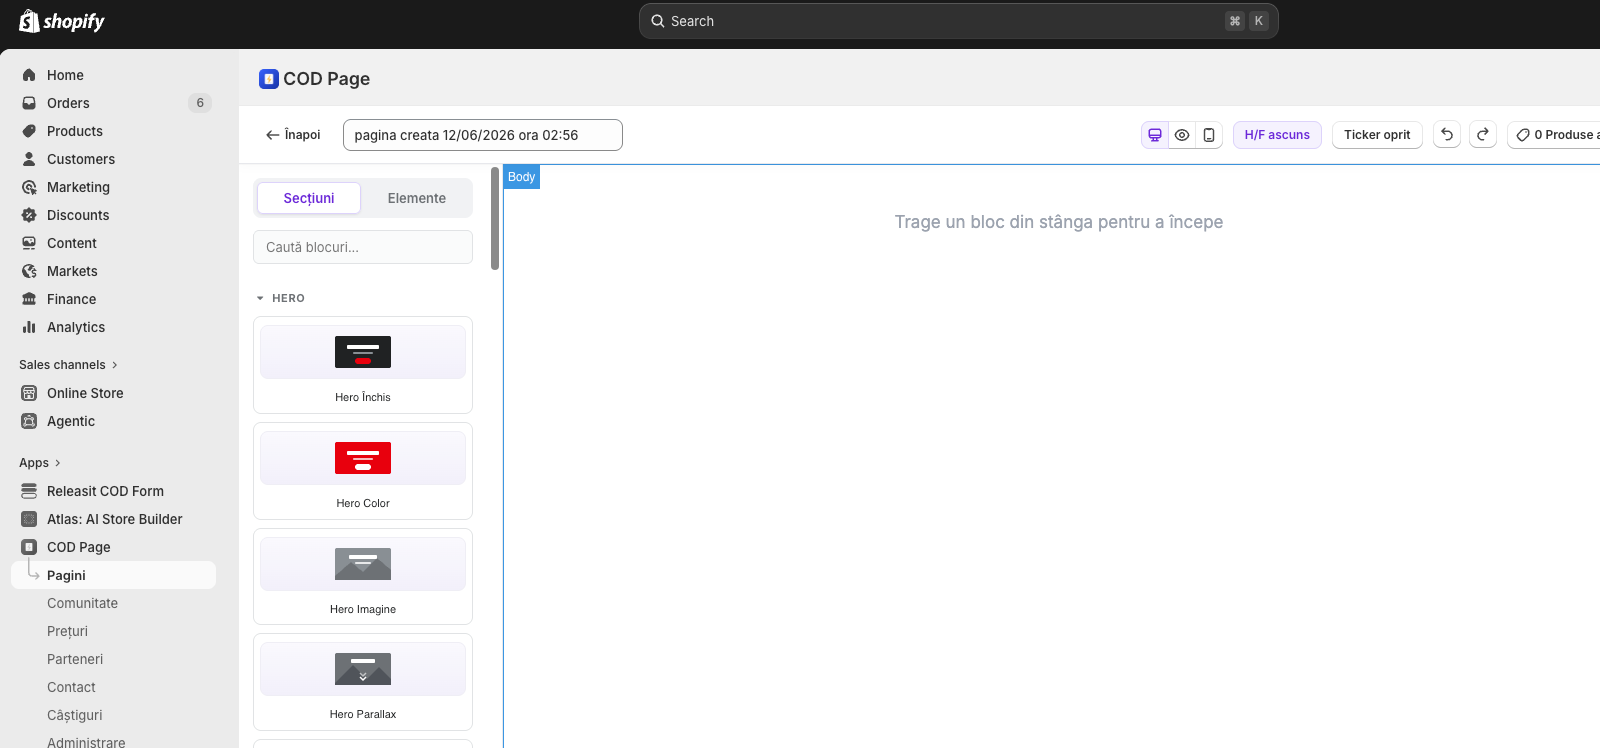Open Content via its image icon
The image size is (1600, 748).
coord(29,243)
